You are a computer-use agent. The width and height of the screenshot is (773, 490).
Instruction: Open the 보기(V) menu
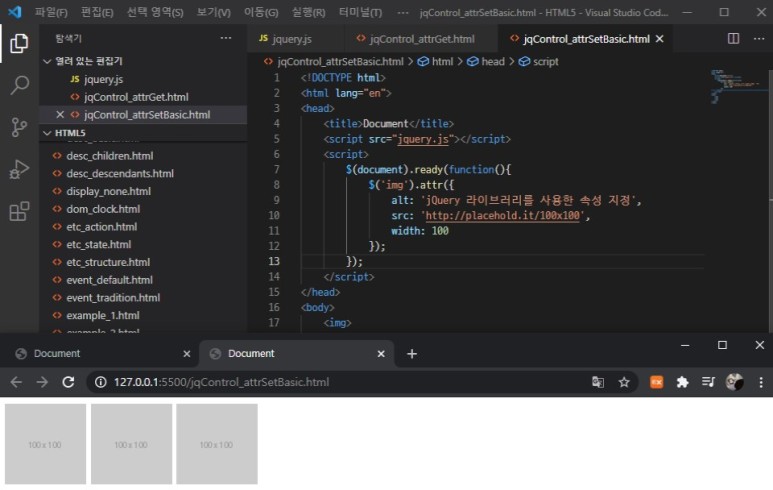point(213,12)
